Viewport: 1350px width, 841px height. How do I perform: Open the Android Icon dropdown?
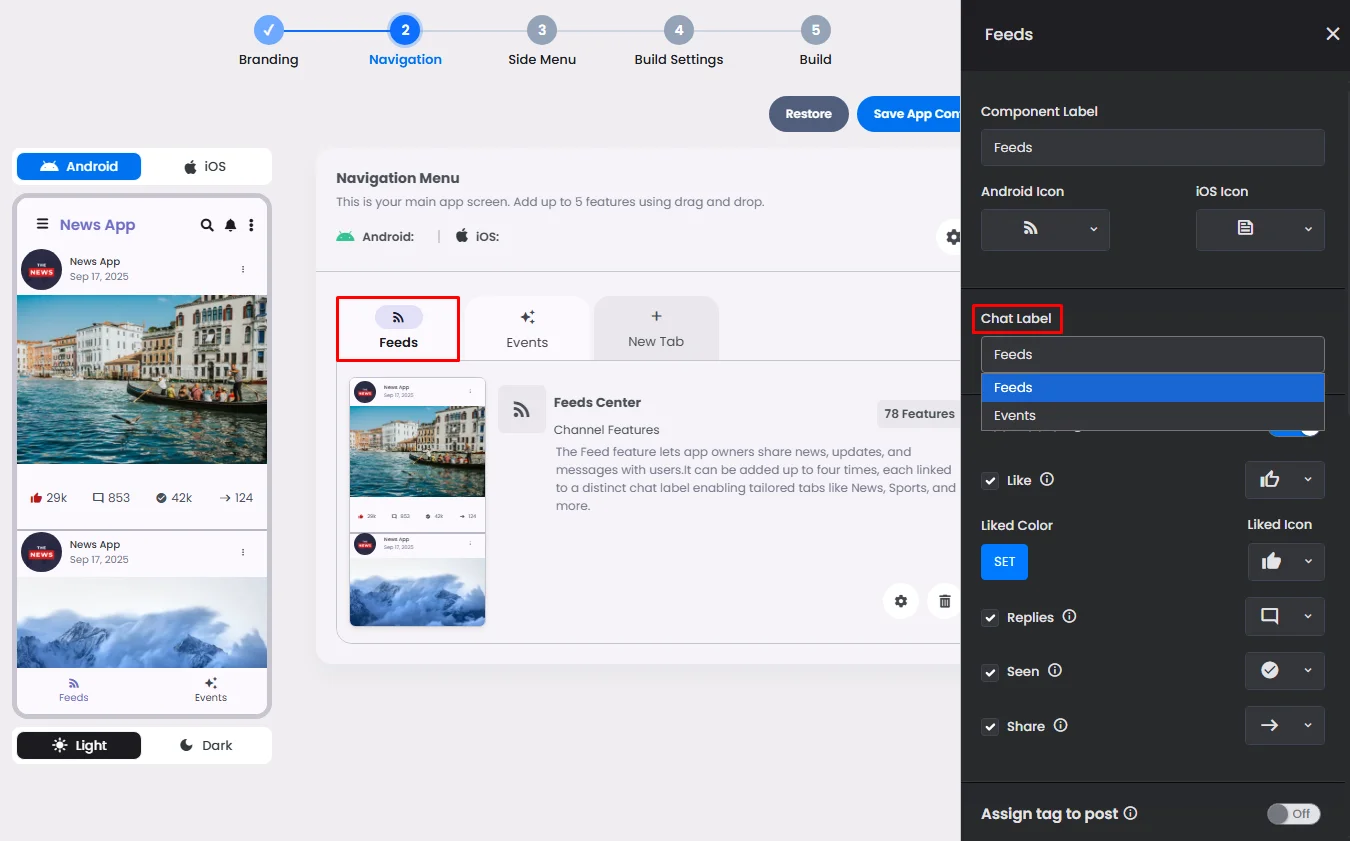[1045, 229]
